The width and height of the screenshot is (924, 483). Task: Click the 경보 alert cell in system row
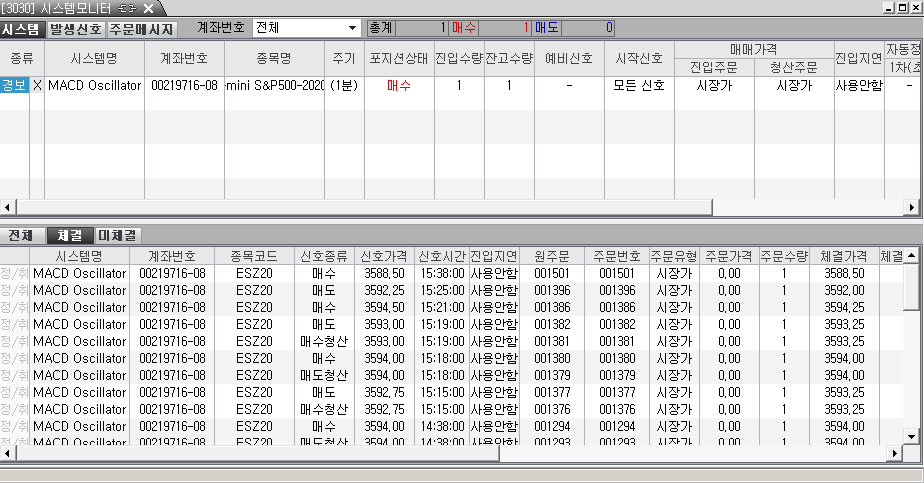pos(15,86)
